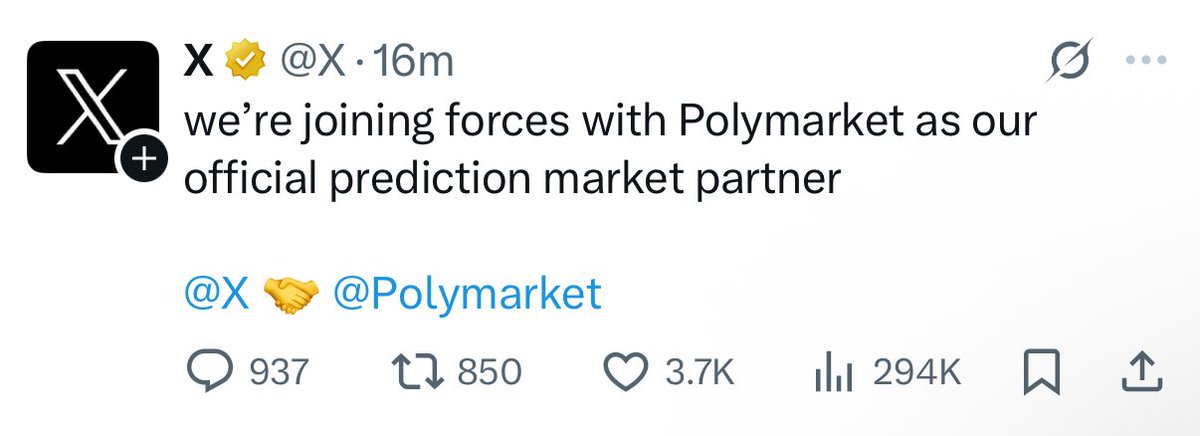Image resolution: width=1200 pixels, height=436 pixels.
Task: Open the bold X display name
Action: click(x=200, y=64)
